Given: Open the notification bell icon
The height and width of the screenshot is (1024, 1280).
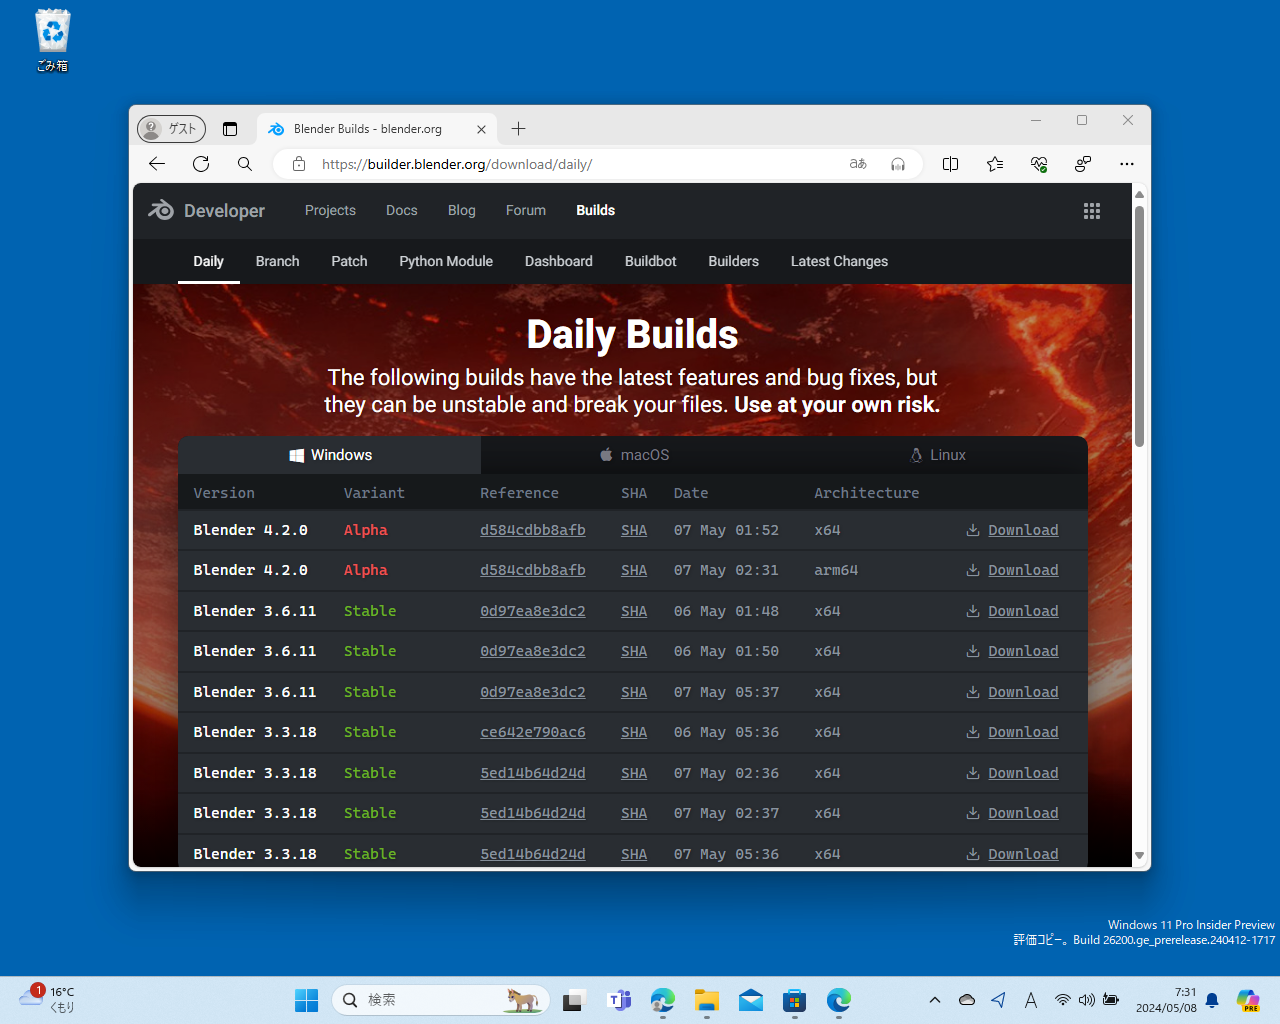Looking at the screenshot, I should click(x=1212, y=1000).
